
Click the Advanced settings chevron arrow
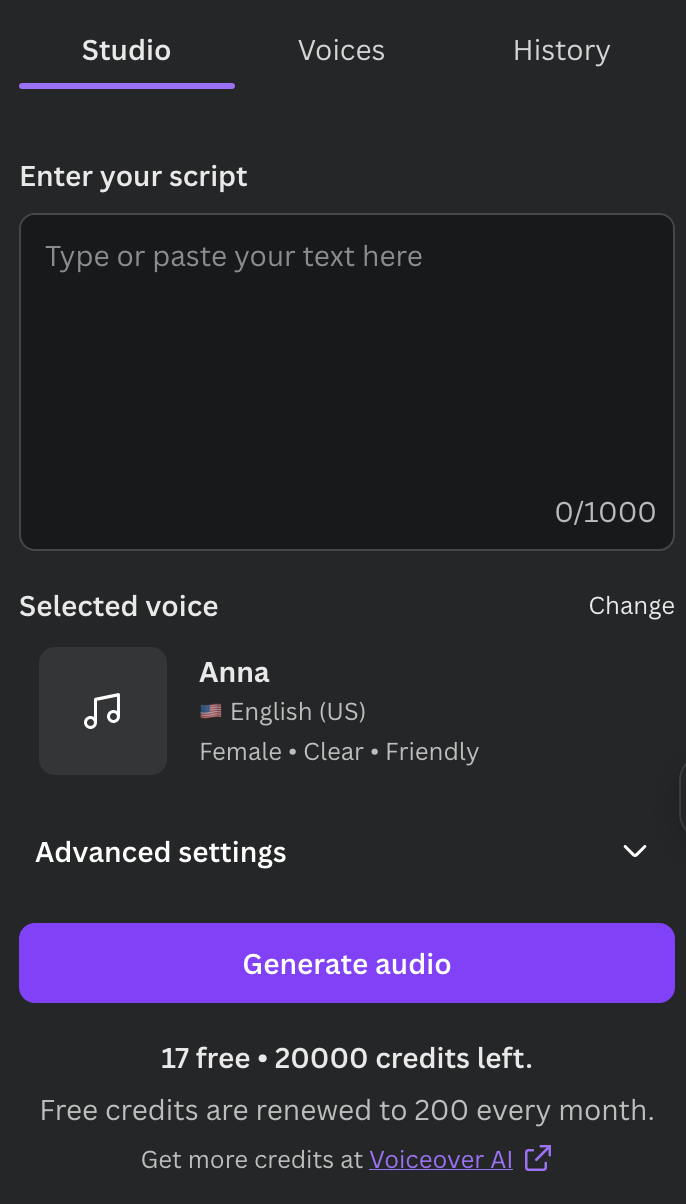tap(635, 852)
